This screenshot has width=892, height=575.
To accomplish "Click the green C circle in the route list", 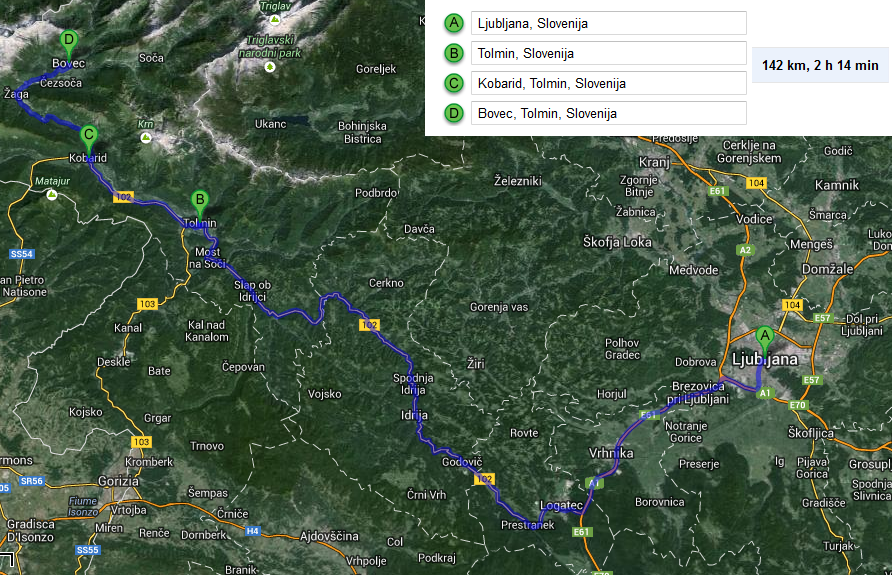I will pyautogui.click(x=455, y=83).
